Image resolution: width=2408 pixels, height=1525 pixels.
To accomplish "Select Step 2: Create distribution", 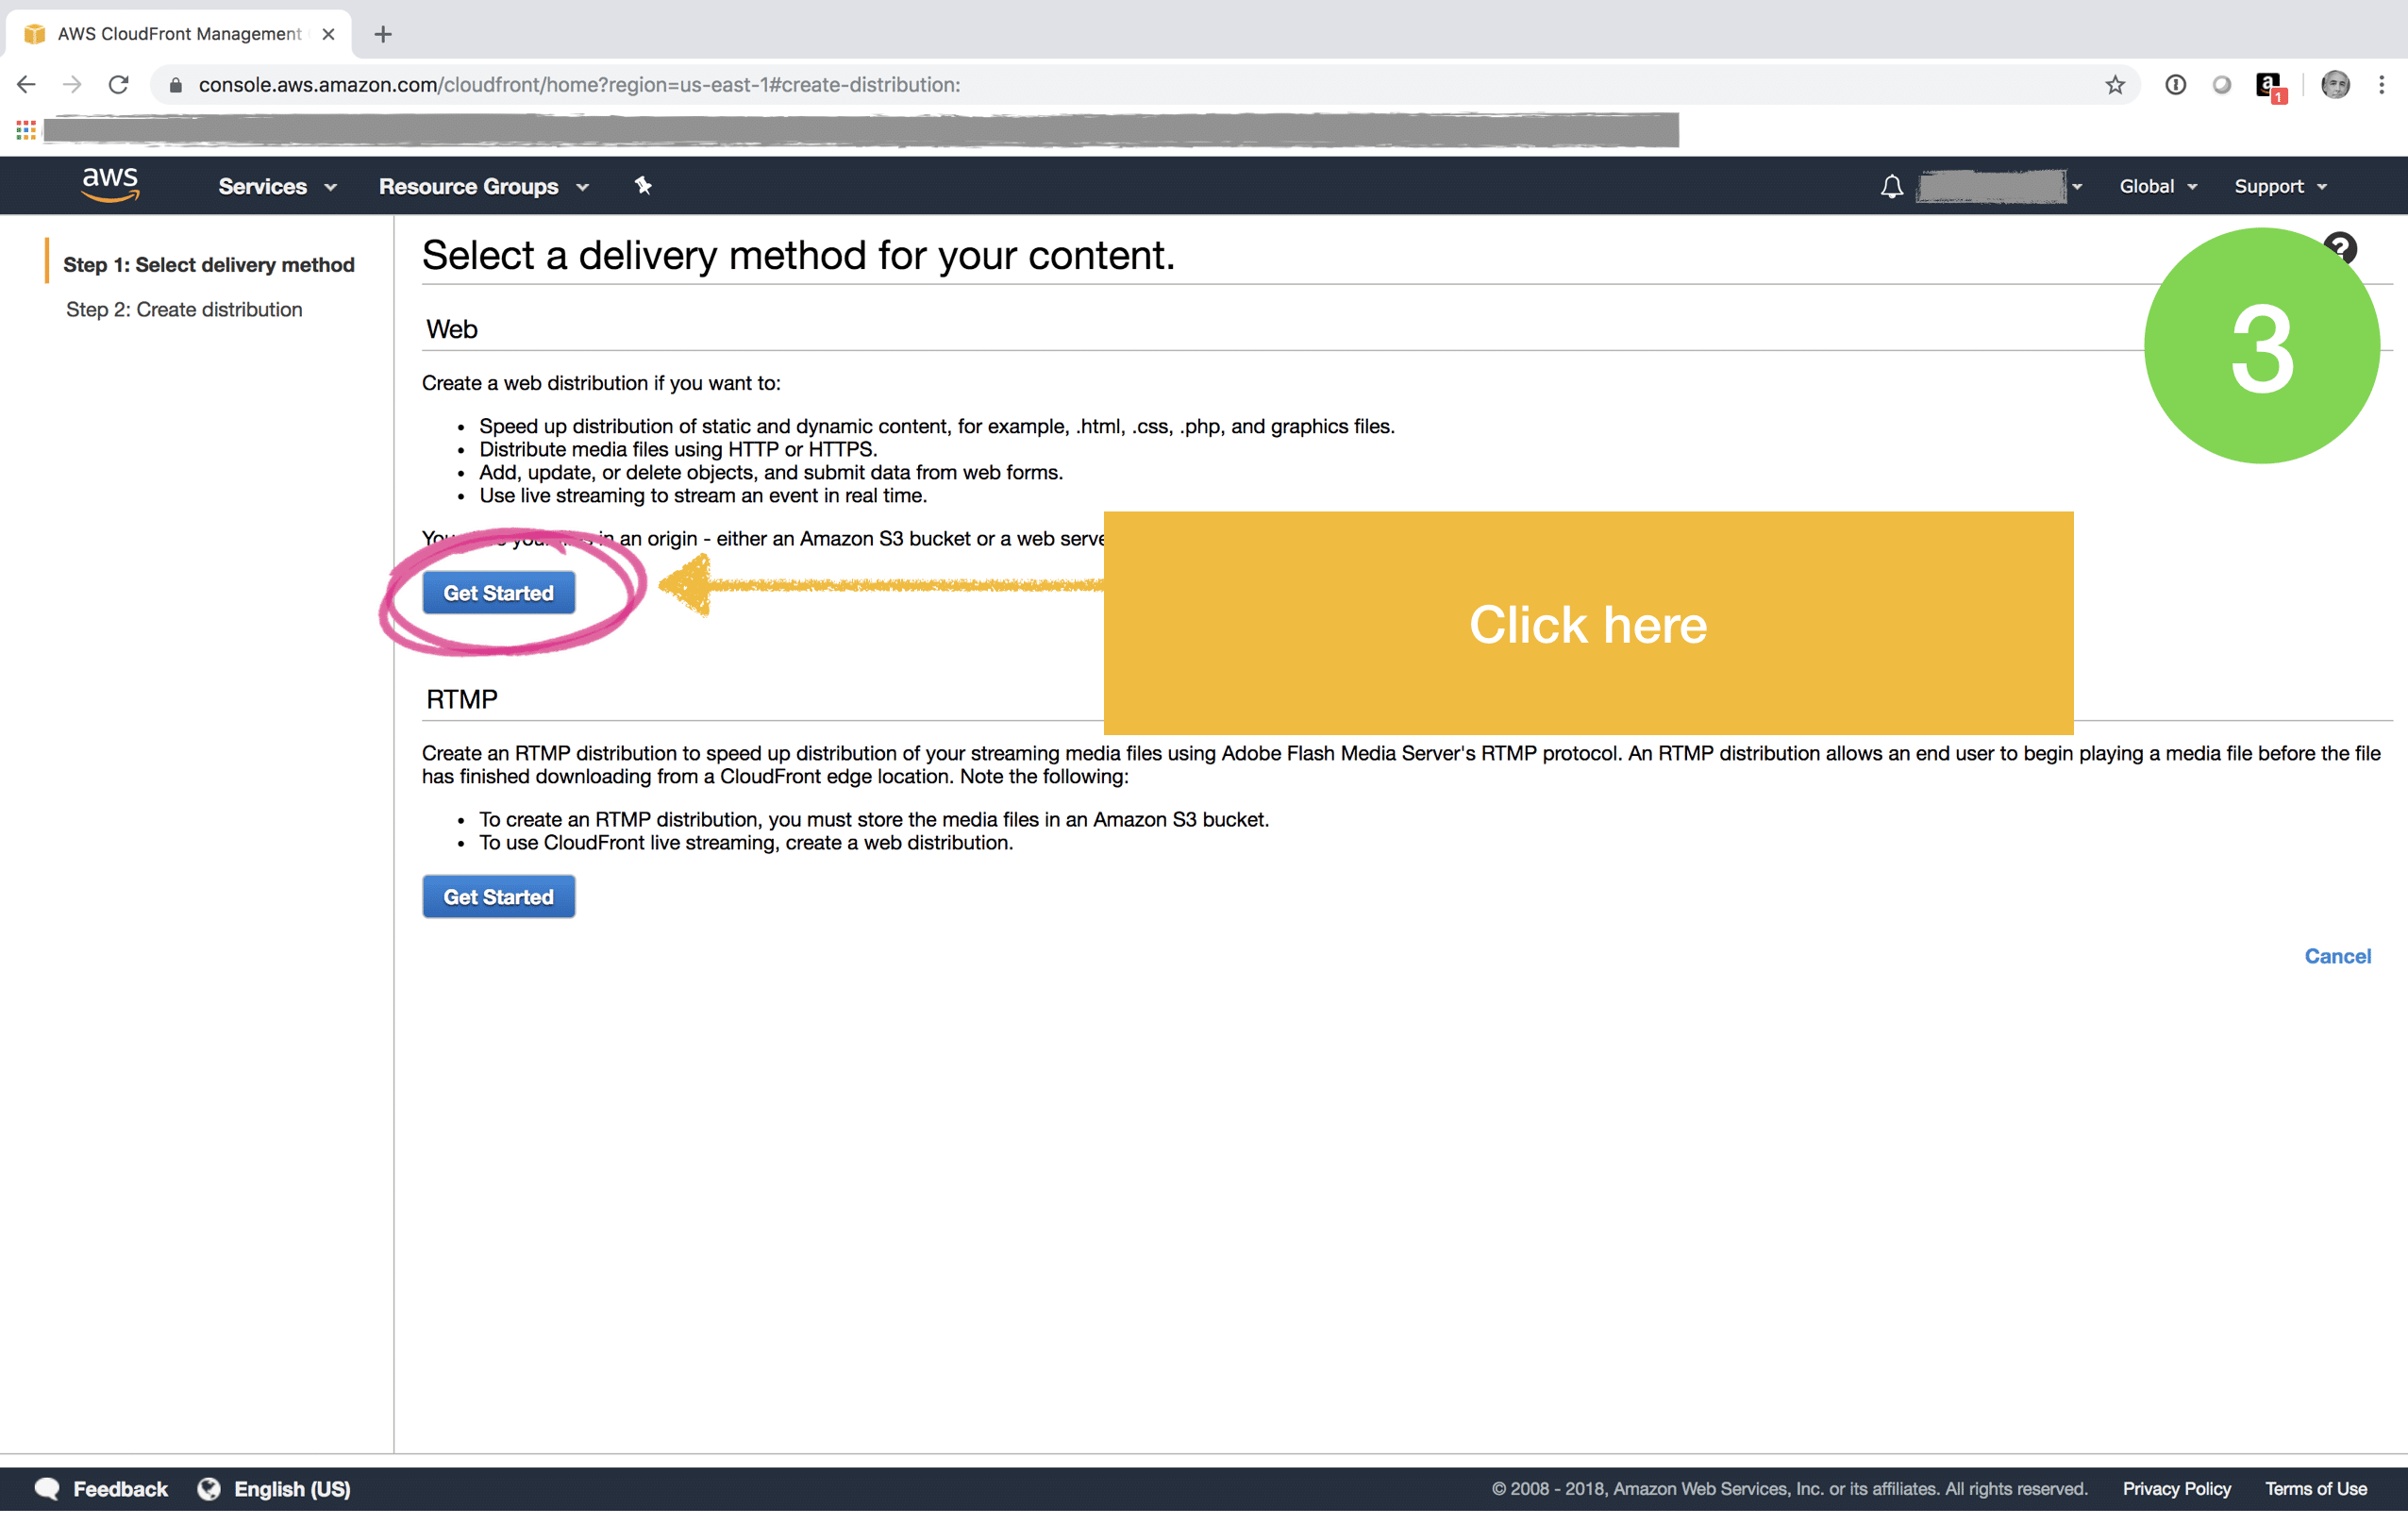I will coord(184,310).
